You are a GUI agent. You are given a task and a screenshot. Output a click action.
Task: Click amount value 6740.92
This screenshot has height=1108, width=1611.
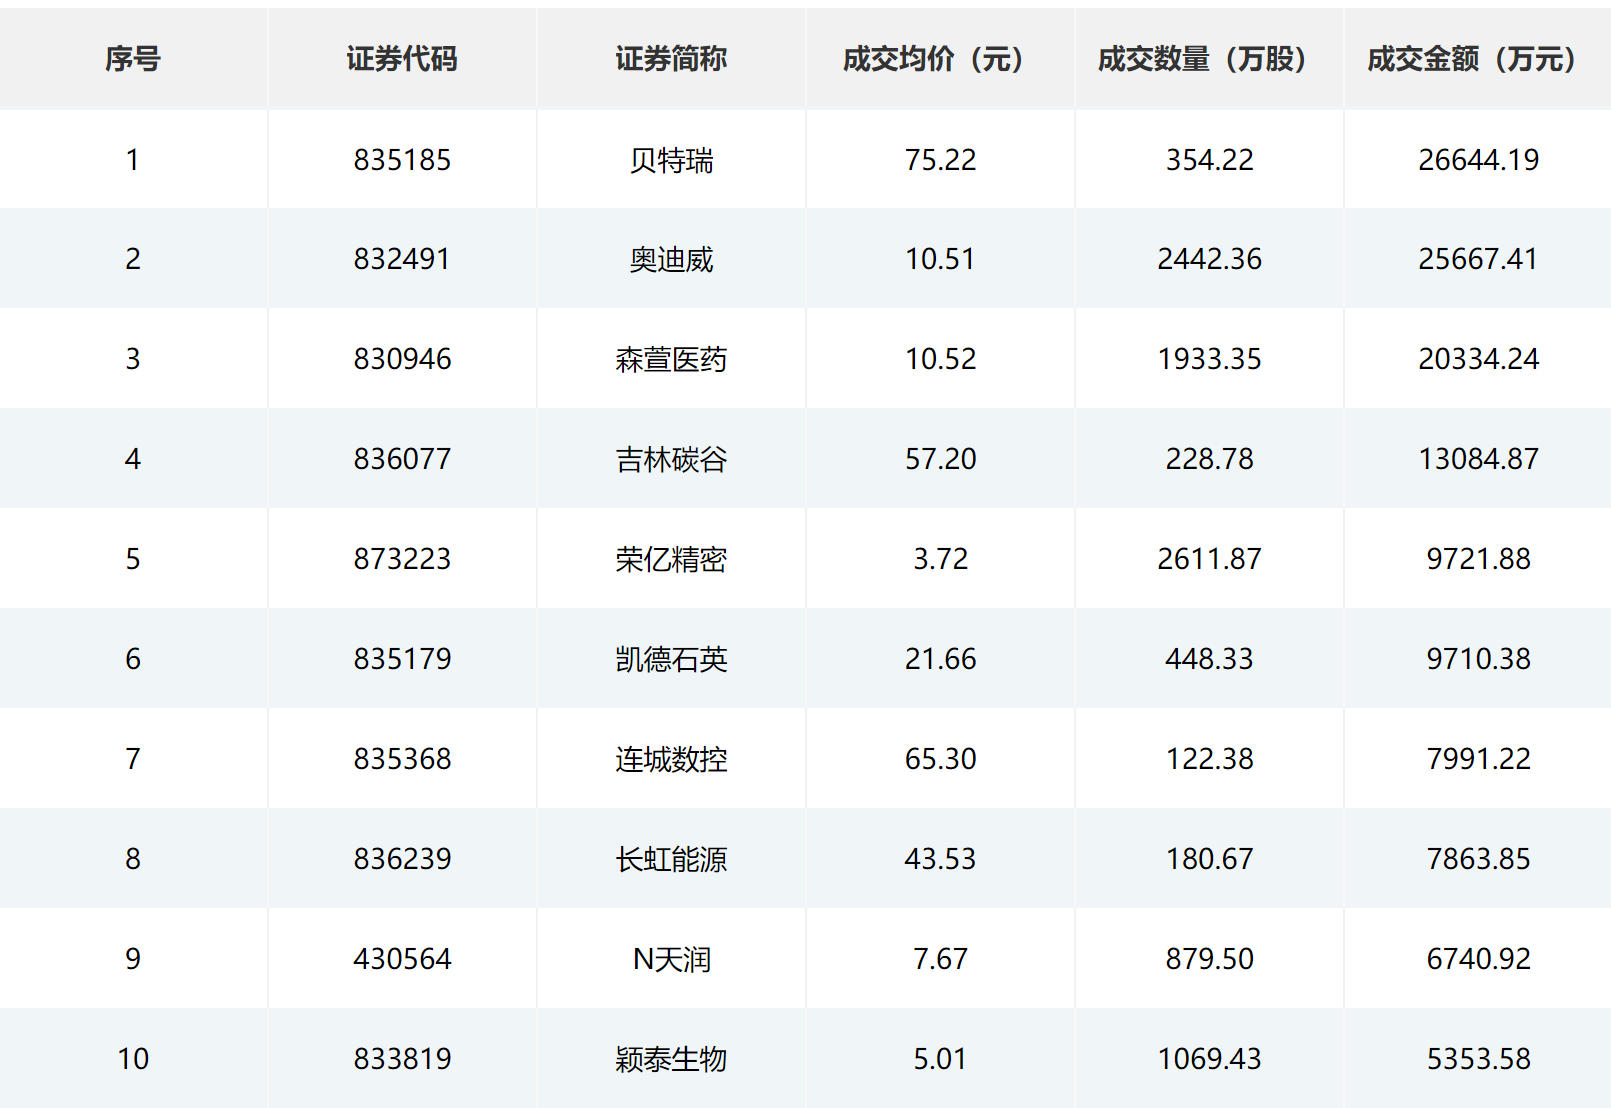coord(1478,959)
